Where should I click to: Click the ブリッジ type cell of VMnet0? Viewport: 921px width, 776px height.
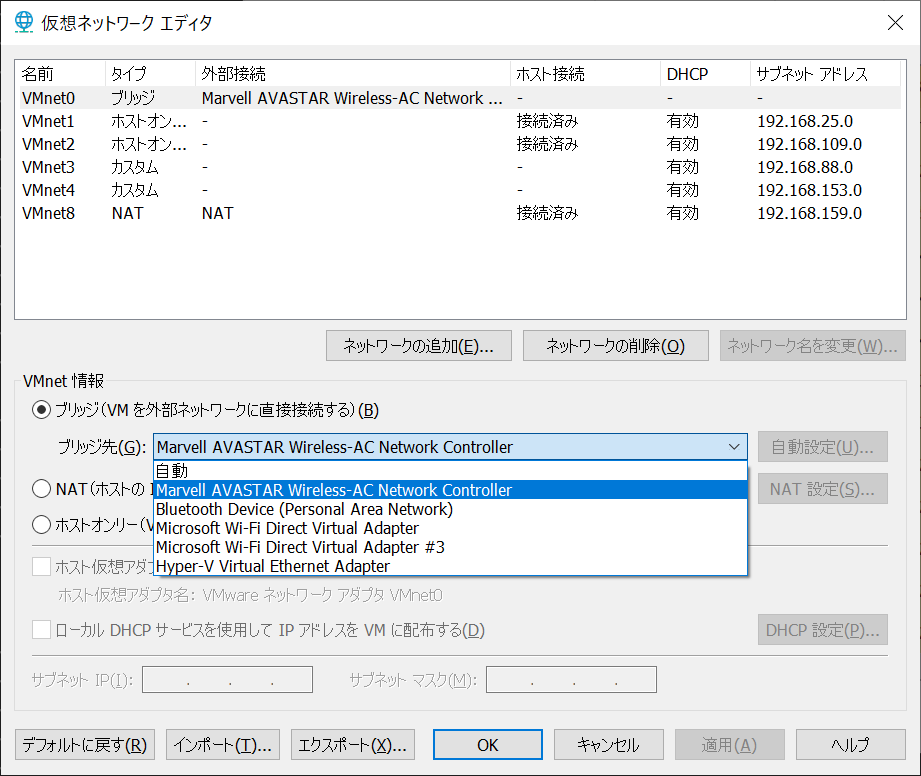(x=133, y=98)
